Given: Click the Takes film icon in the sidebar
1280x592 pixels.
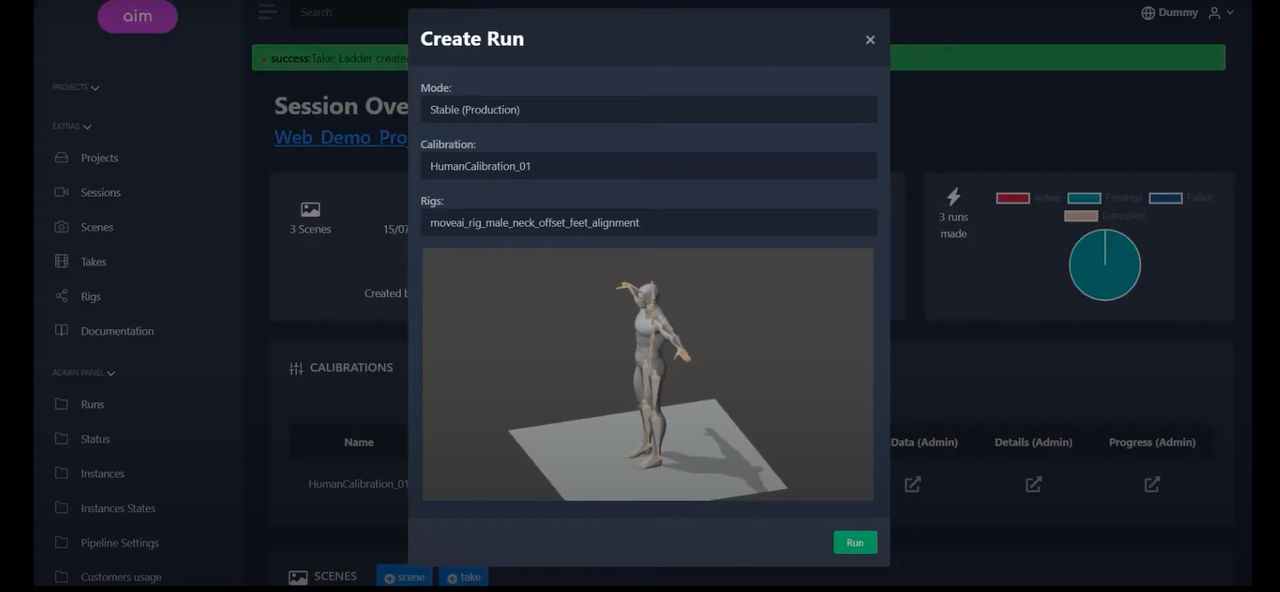Looking at the screenshot, I should pos(62,262).
